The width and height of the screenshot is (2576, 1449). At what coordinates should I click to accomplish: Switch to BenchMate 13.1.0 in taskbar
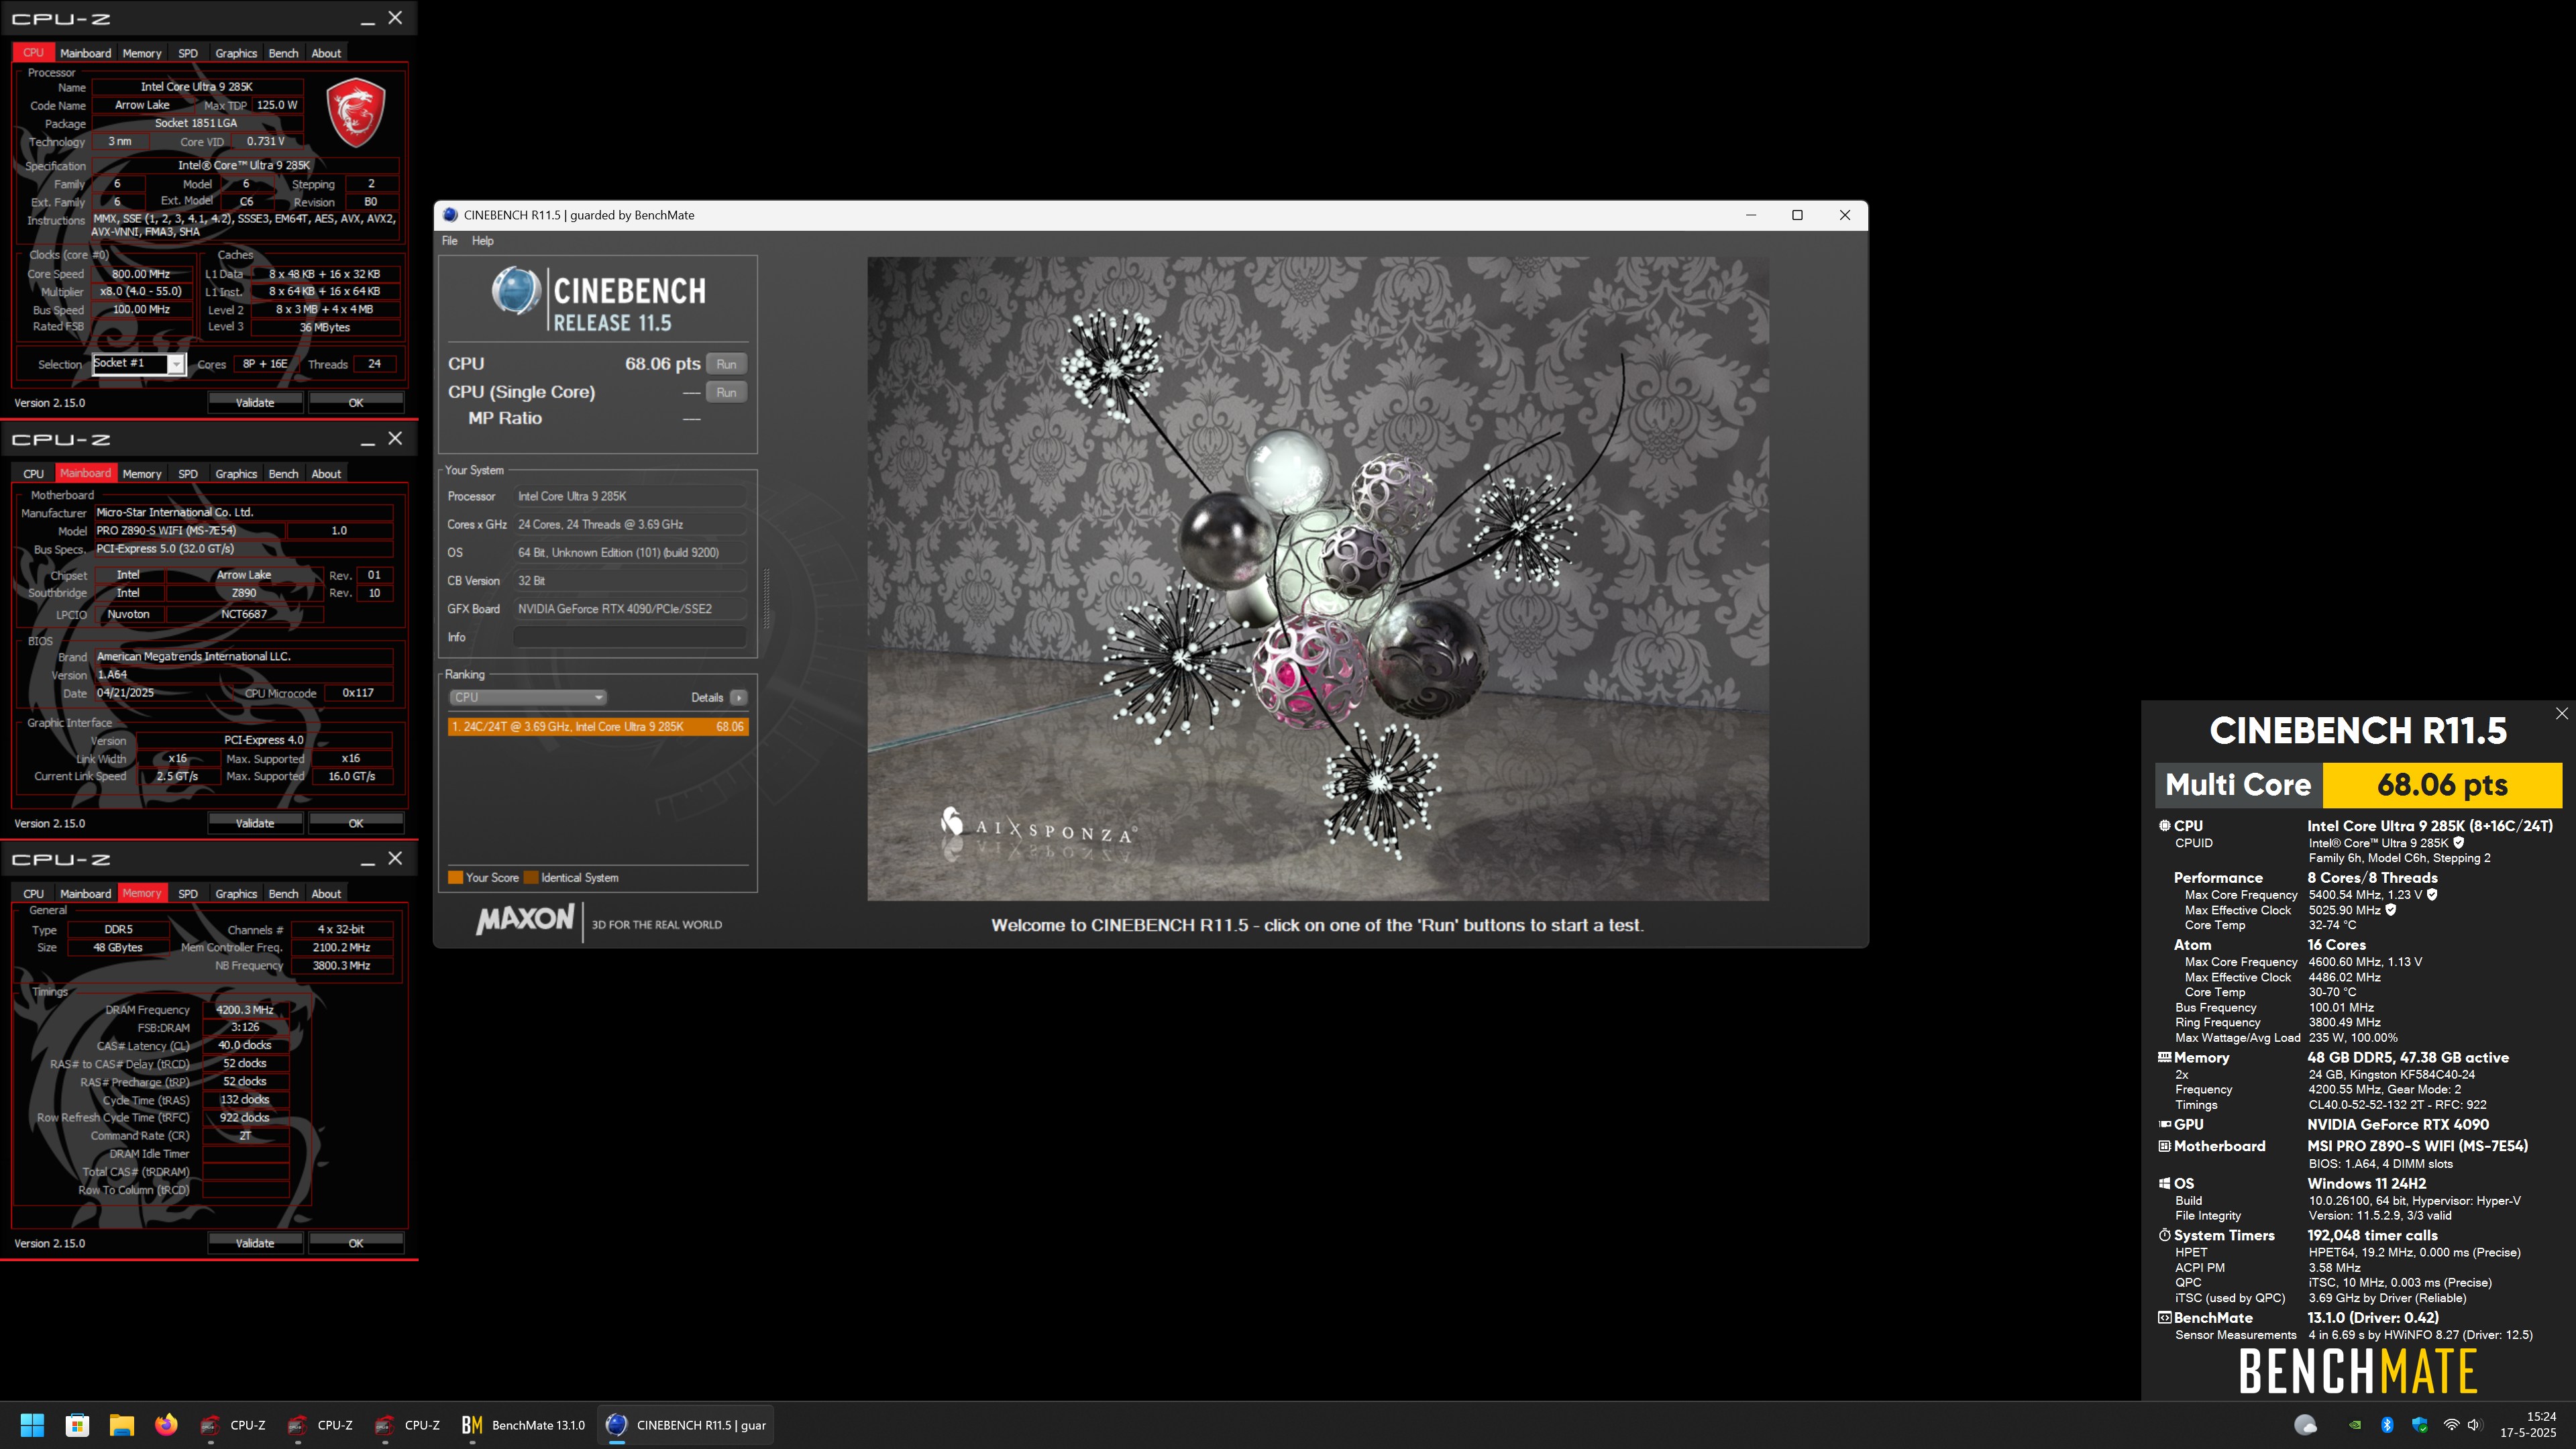coord(523,1425)
